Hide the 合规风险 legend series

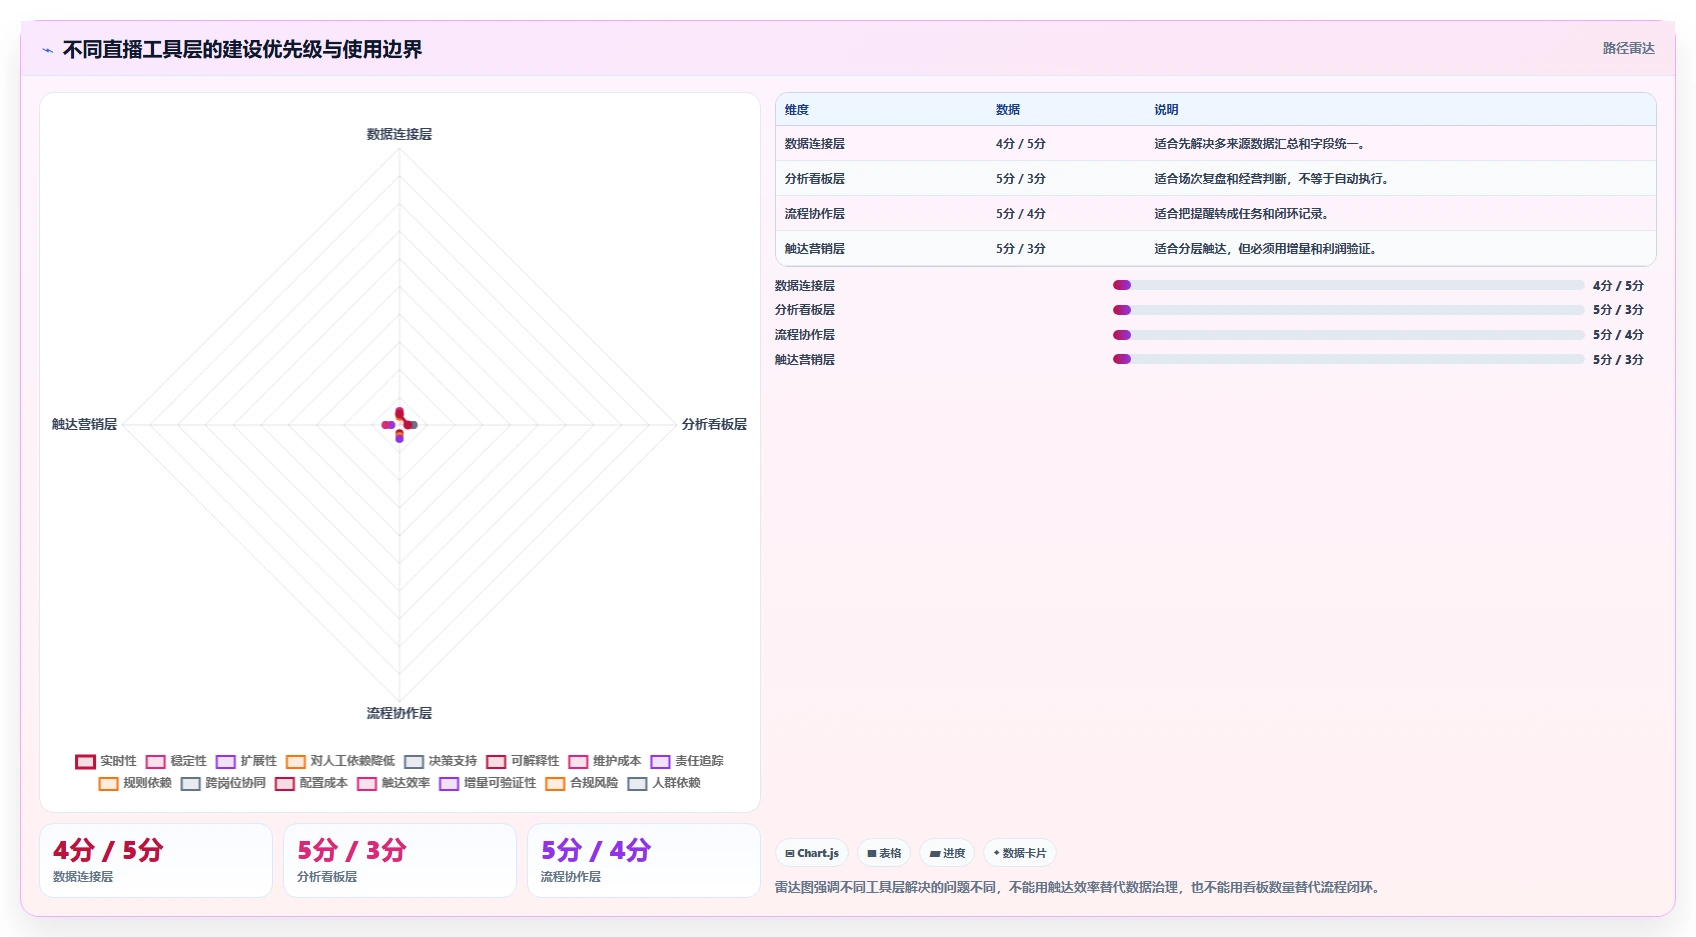tap(581, 783)
